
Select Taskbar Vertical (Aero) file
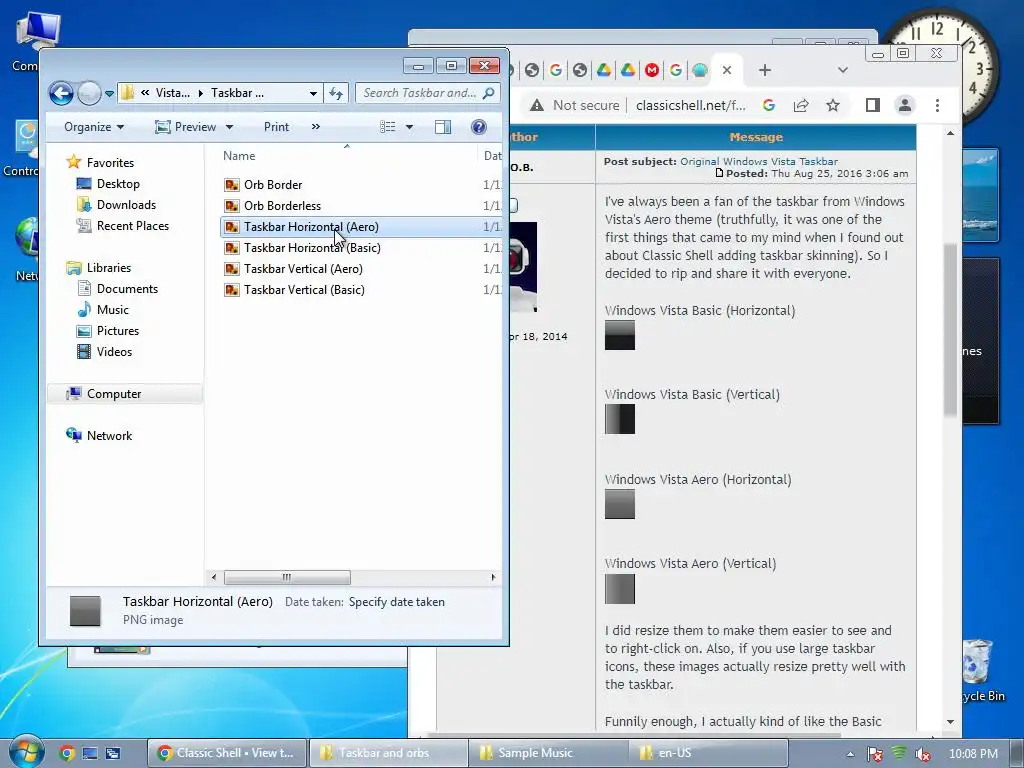tap(303, 268)
